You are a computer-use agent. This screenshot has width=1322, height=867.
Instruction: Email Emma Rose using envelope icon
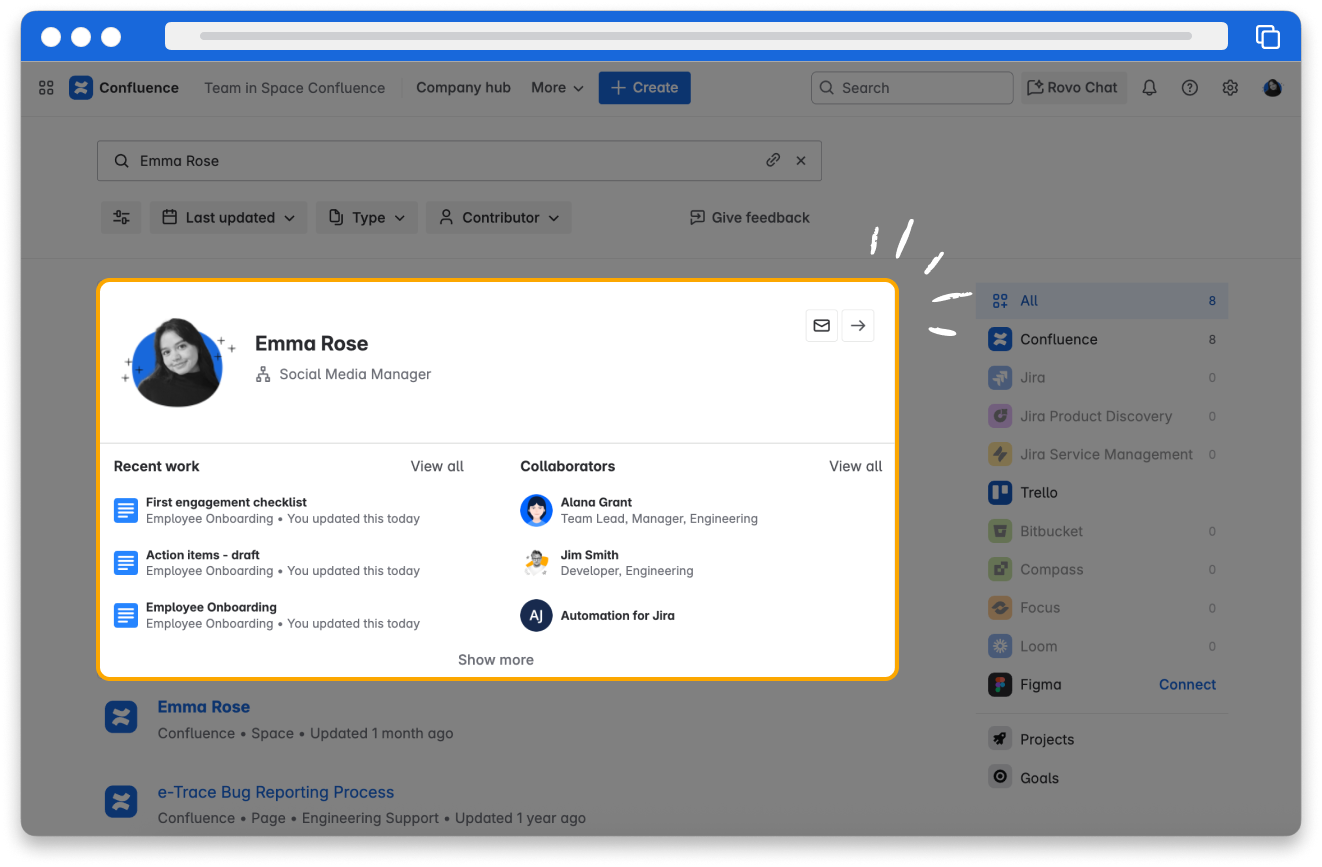[821, 325]
